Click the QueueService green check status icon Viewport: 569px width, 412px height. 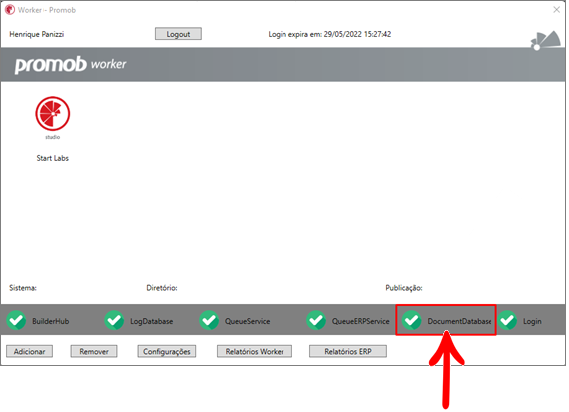pyautogui.click(x=209, y=321)
